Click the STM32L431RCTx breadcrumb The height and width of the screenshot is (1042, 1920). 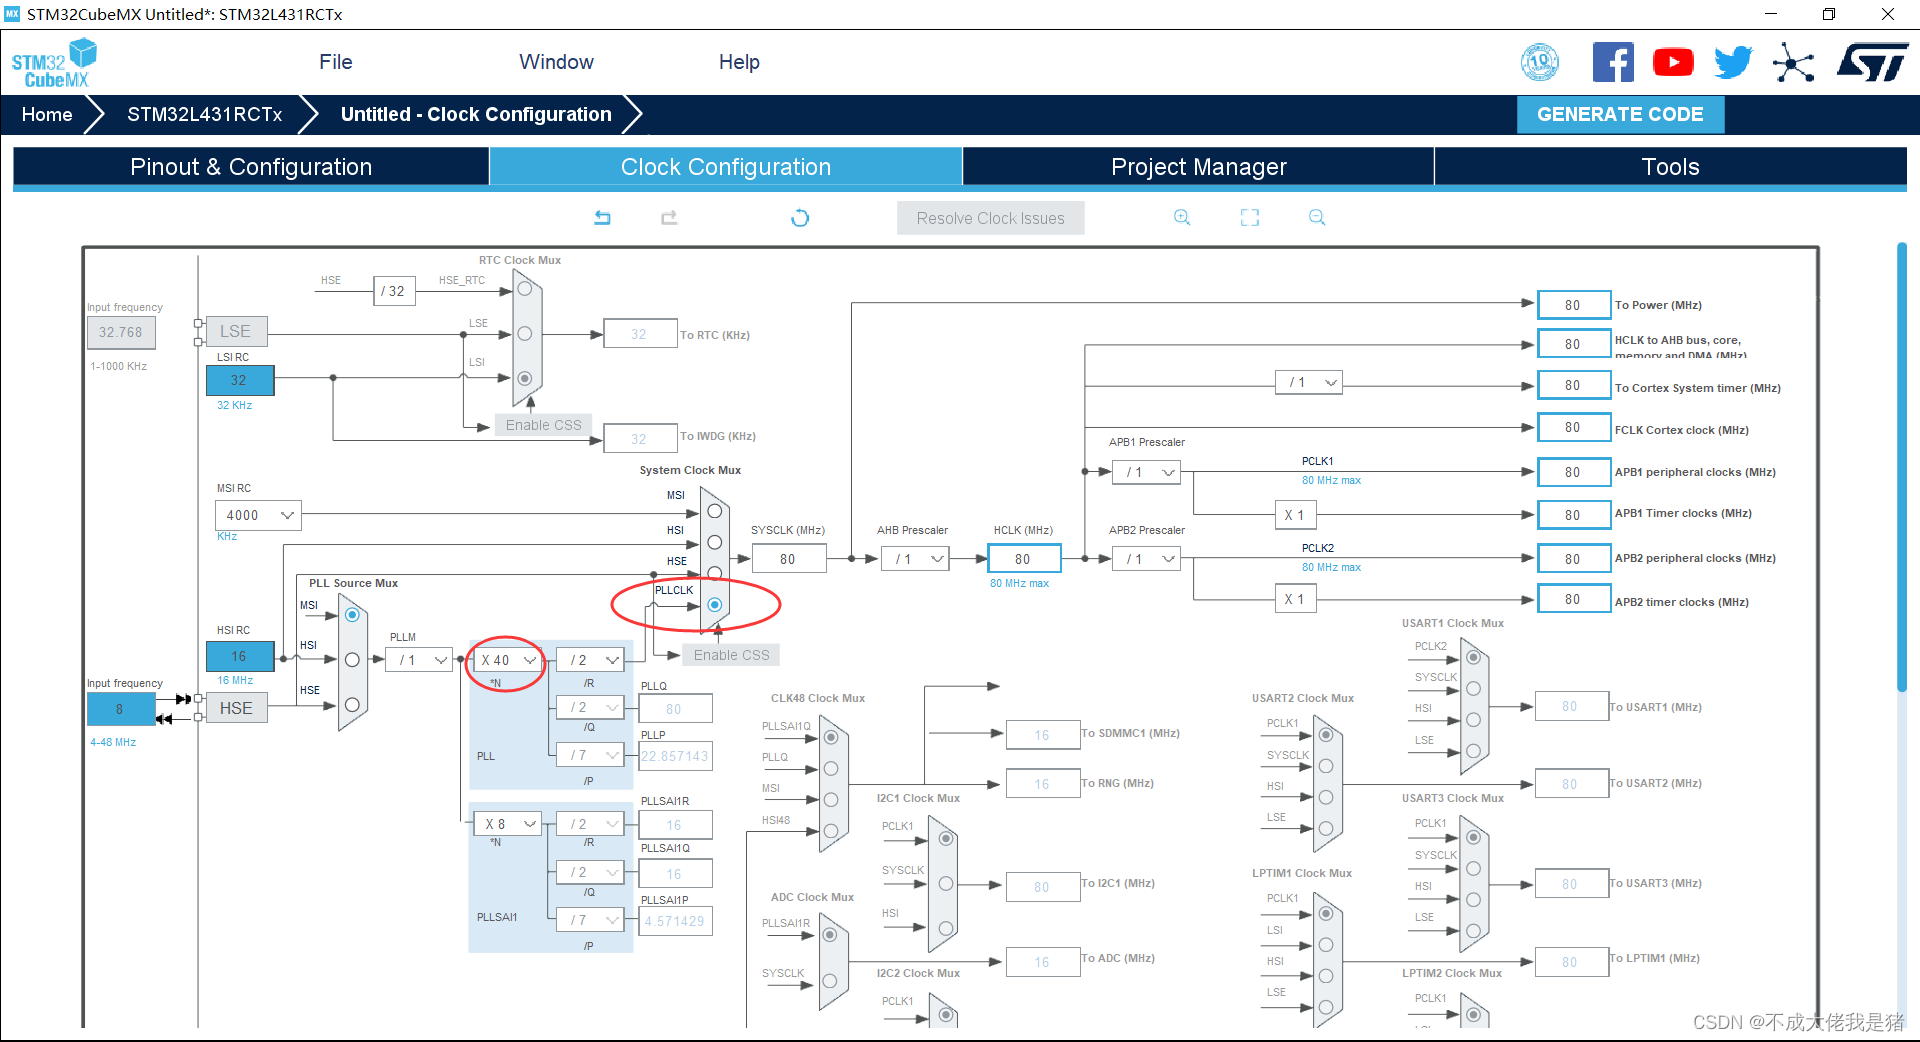tap(204, 114)
